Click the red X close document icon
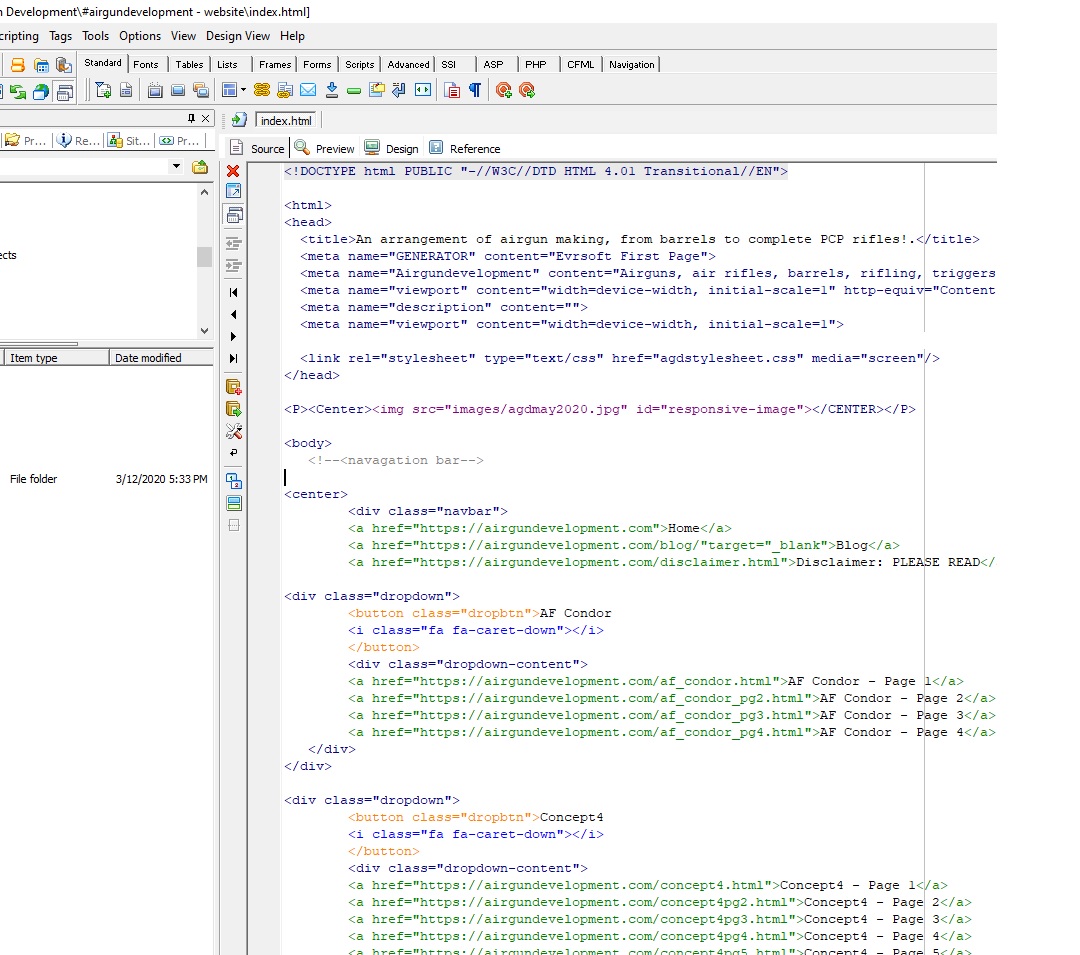This screenshot has width=1080, height=955. coord(233,171)
